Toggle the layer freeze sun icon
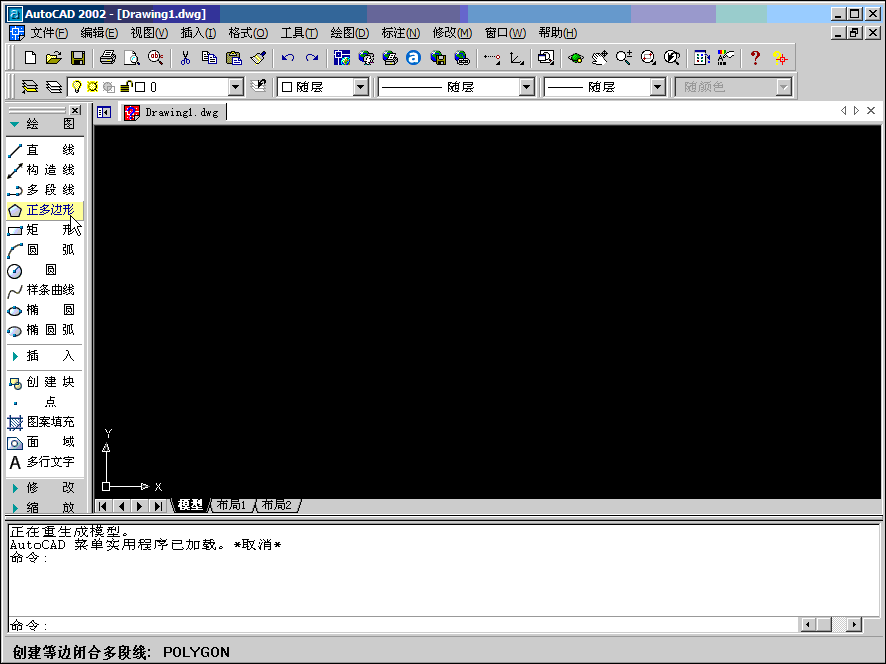The height and width of the screenshot is (664, 886). click(92, 88)
